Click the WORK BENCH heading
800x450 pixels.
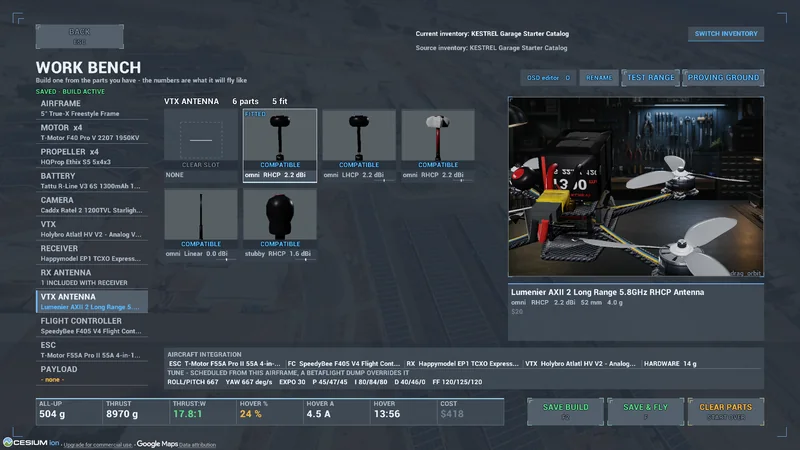88,67
